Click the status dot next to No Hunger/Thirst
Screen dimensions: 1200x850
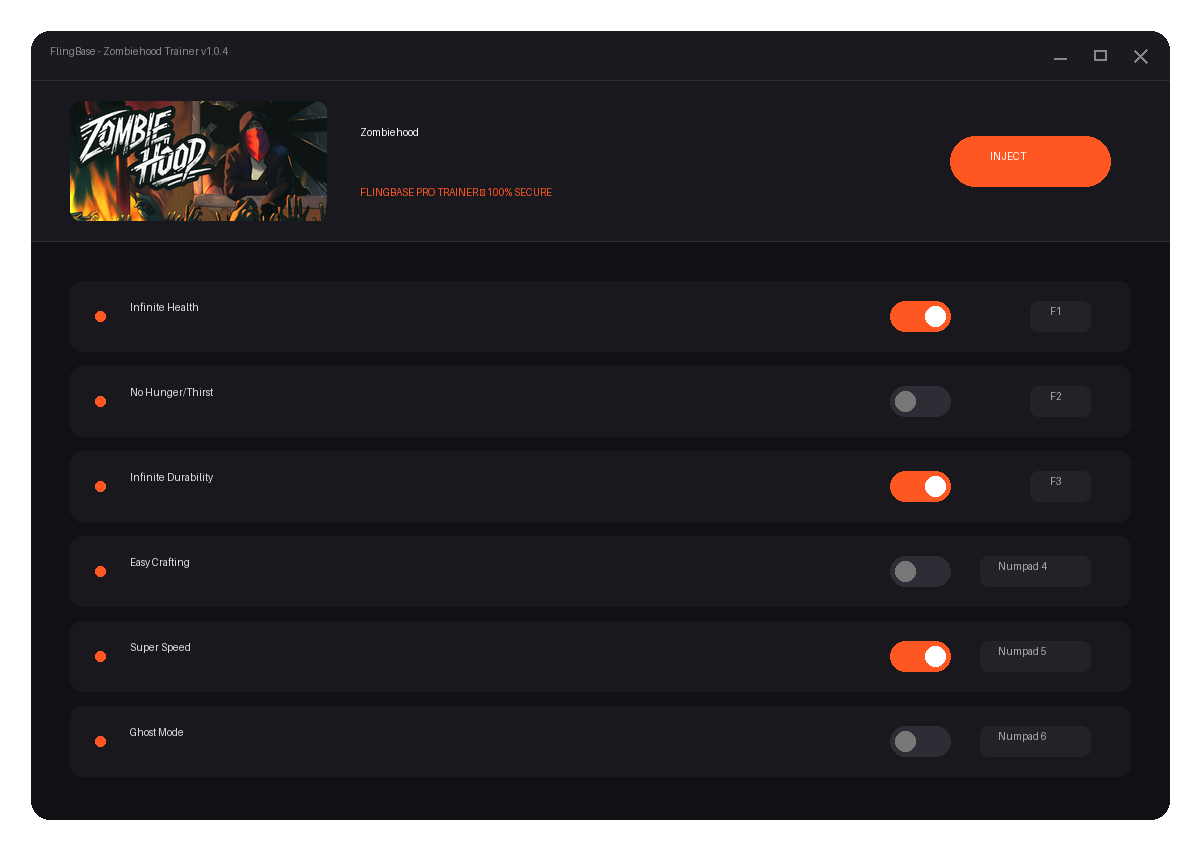pos(100,401)
